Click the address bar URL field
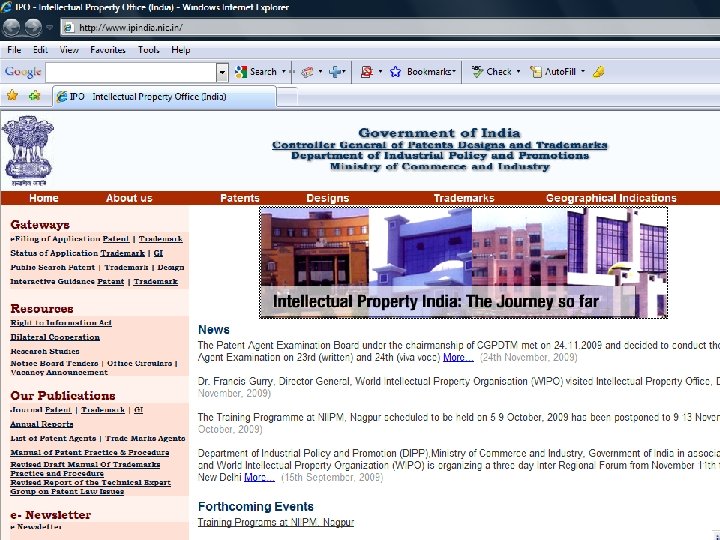The height and width of the screenshot is (540, 720). pos(390,28)
